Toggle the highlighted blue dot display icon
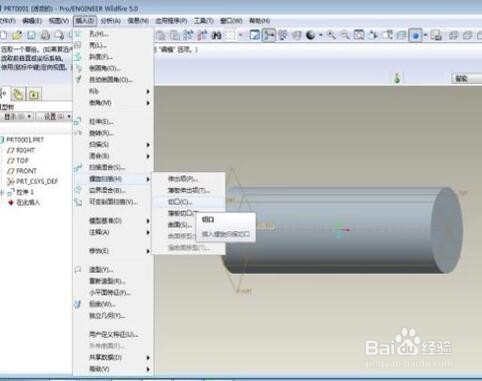 [x=415, y=35]
